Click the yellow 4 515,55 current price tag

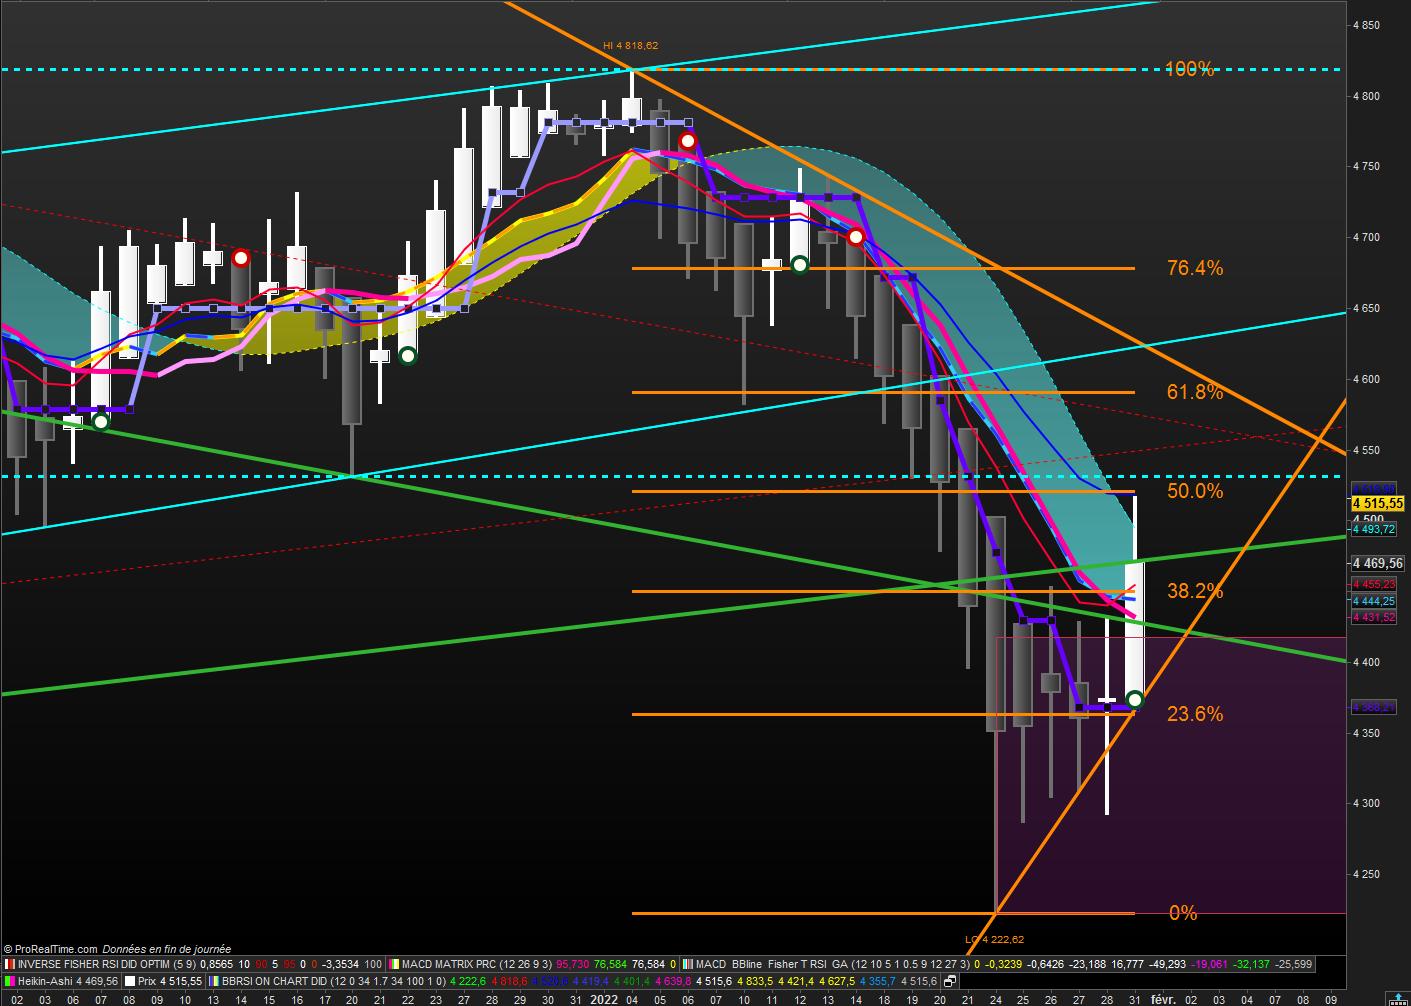tap(1378, 503)
